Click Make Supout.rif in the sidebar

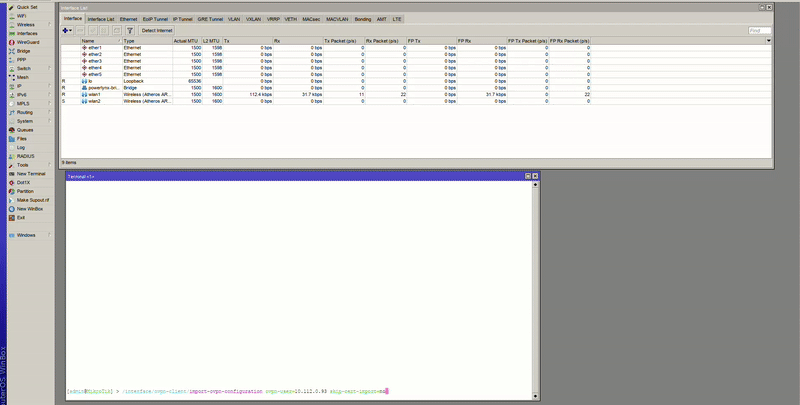(x=33, y=200)
